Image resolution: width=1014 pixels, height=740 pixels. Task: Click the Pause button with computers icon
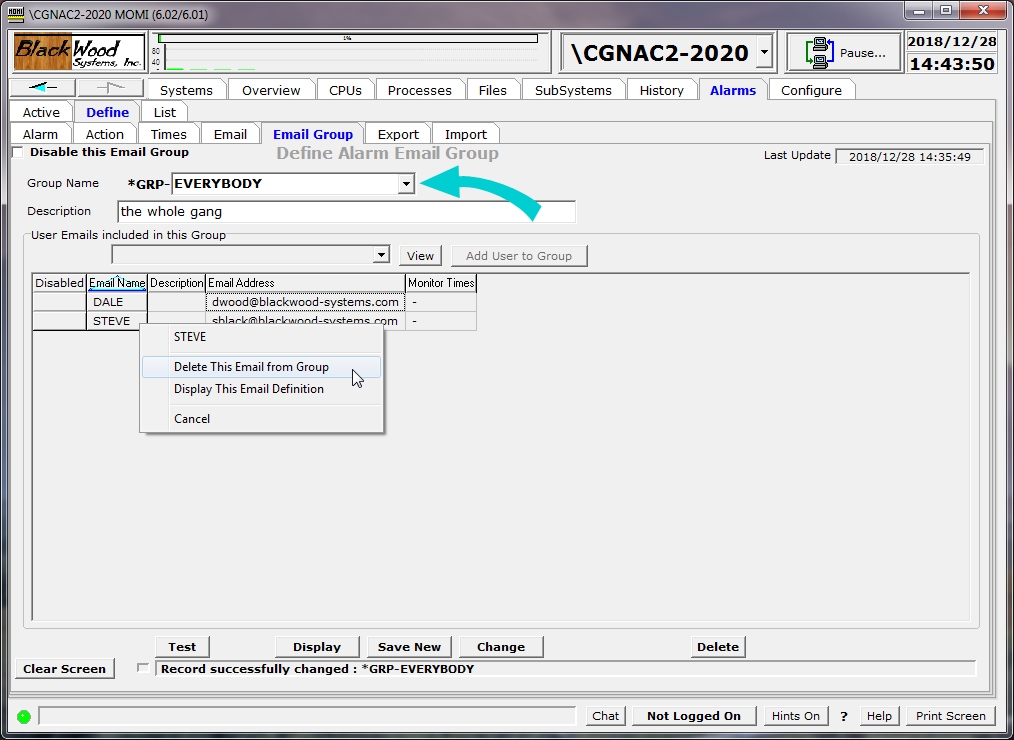(843, 53)
